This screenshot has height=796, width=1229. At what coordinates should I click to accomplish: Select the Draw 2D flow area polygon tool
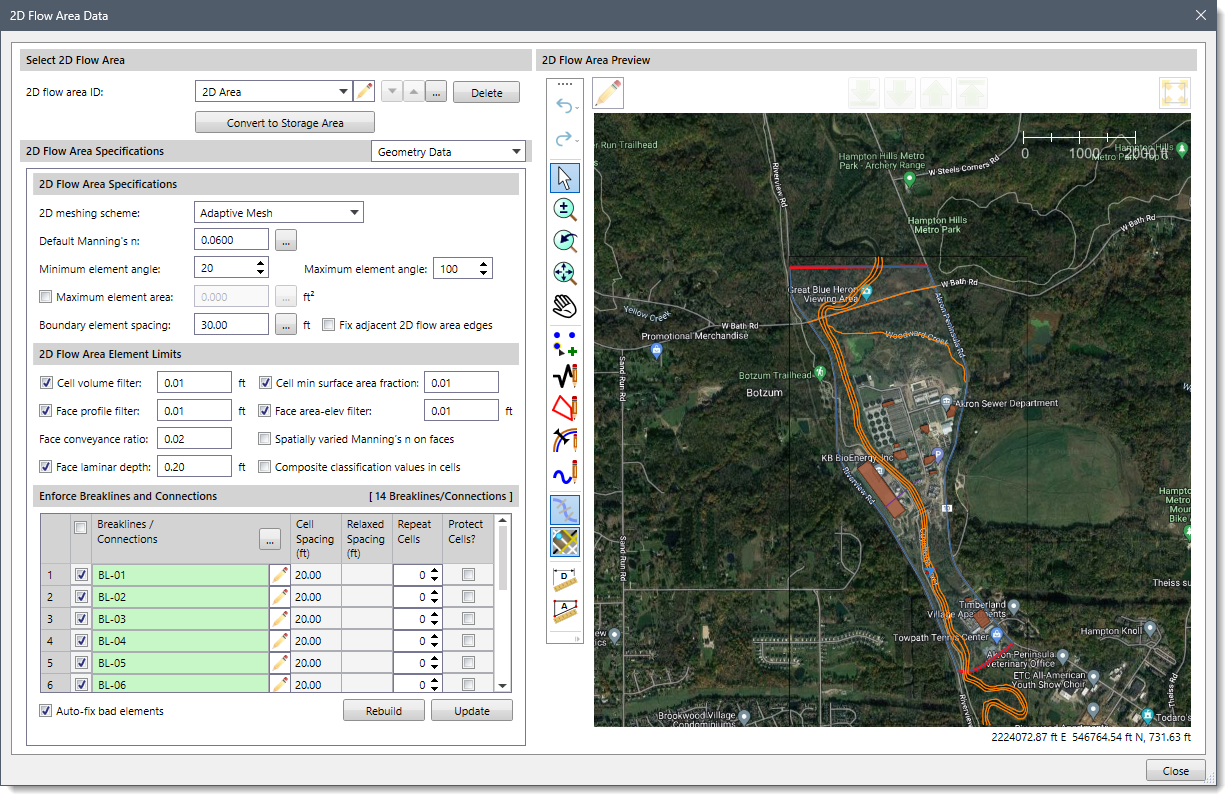(566, 408)
